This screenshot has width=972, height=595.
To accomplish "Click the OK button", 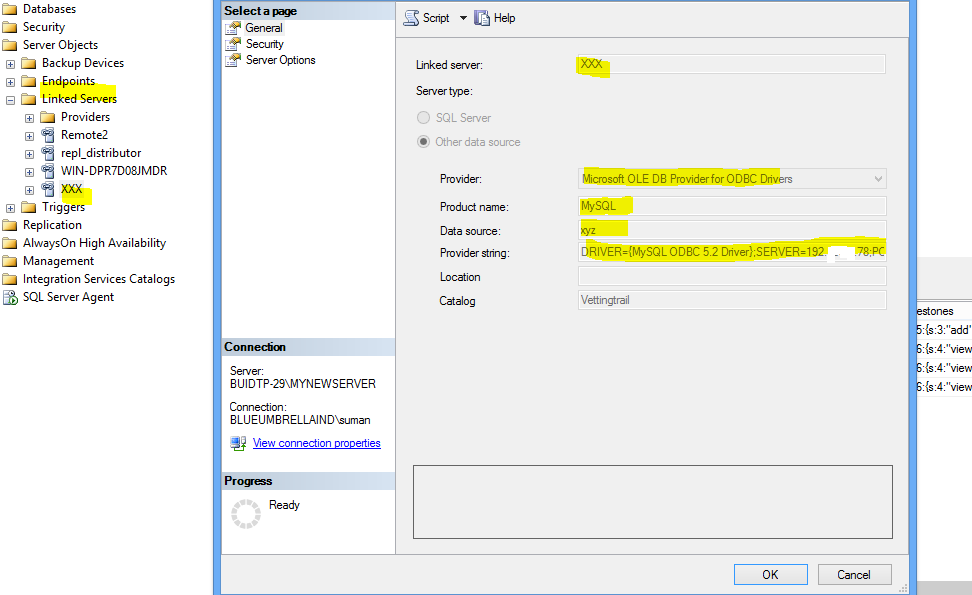I will point(770,574).
